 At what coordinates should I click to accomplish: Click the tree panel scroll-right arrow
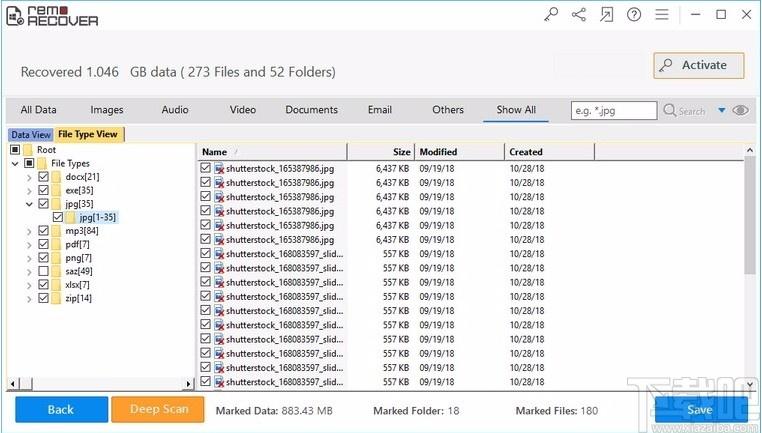189,384
